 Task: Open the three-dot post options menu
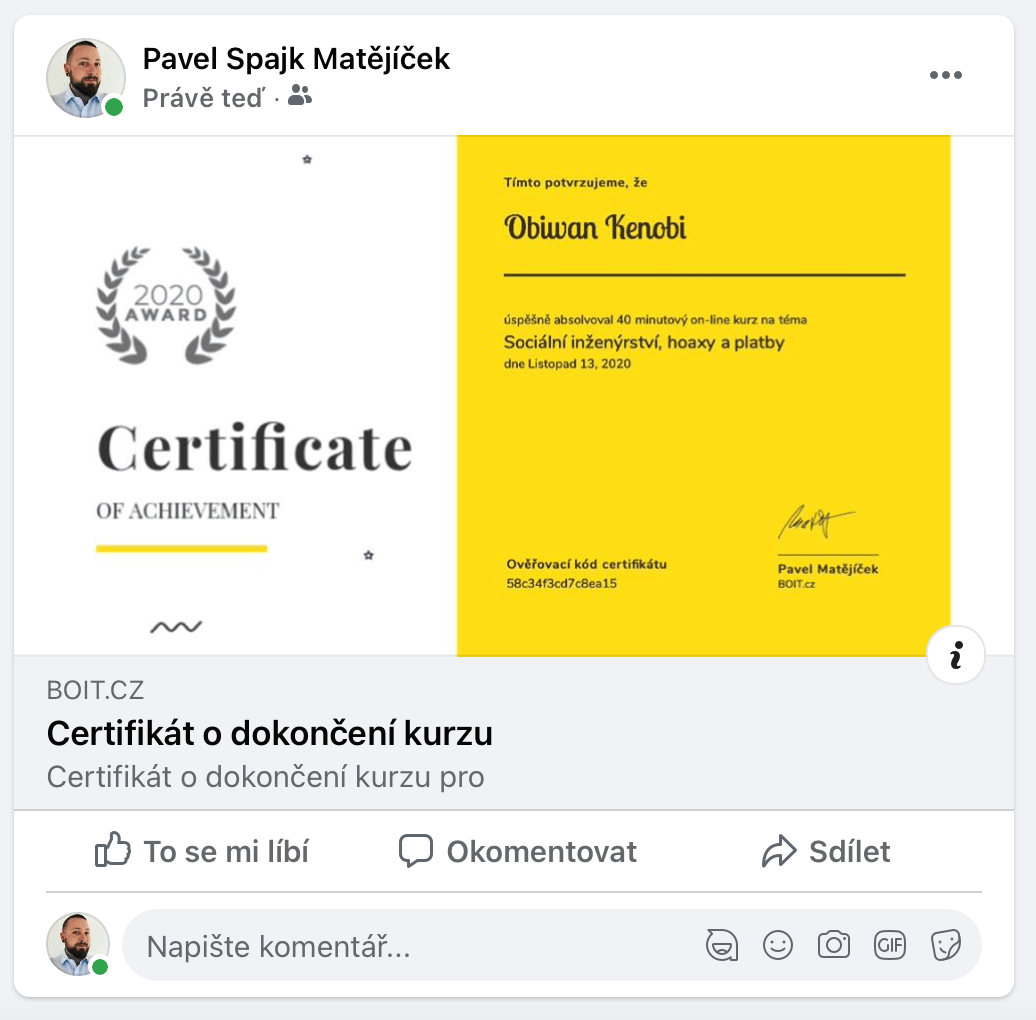click(945, 75)
